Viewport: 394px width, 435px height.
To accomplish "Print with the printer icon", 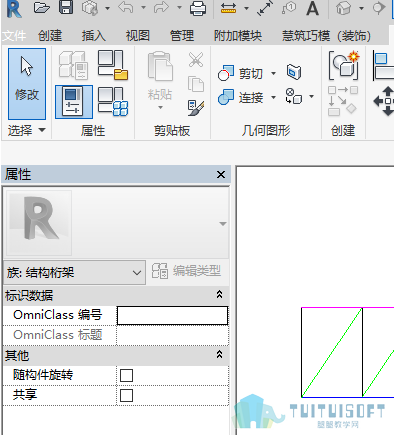I will pos(198,8).
